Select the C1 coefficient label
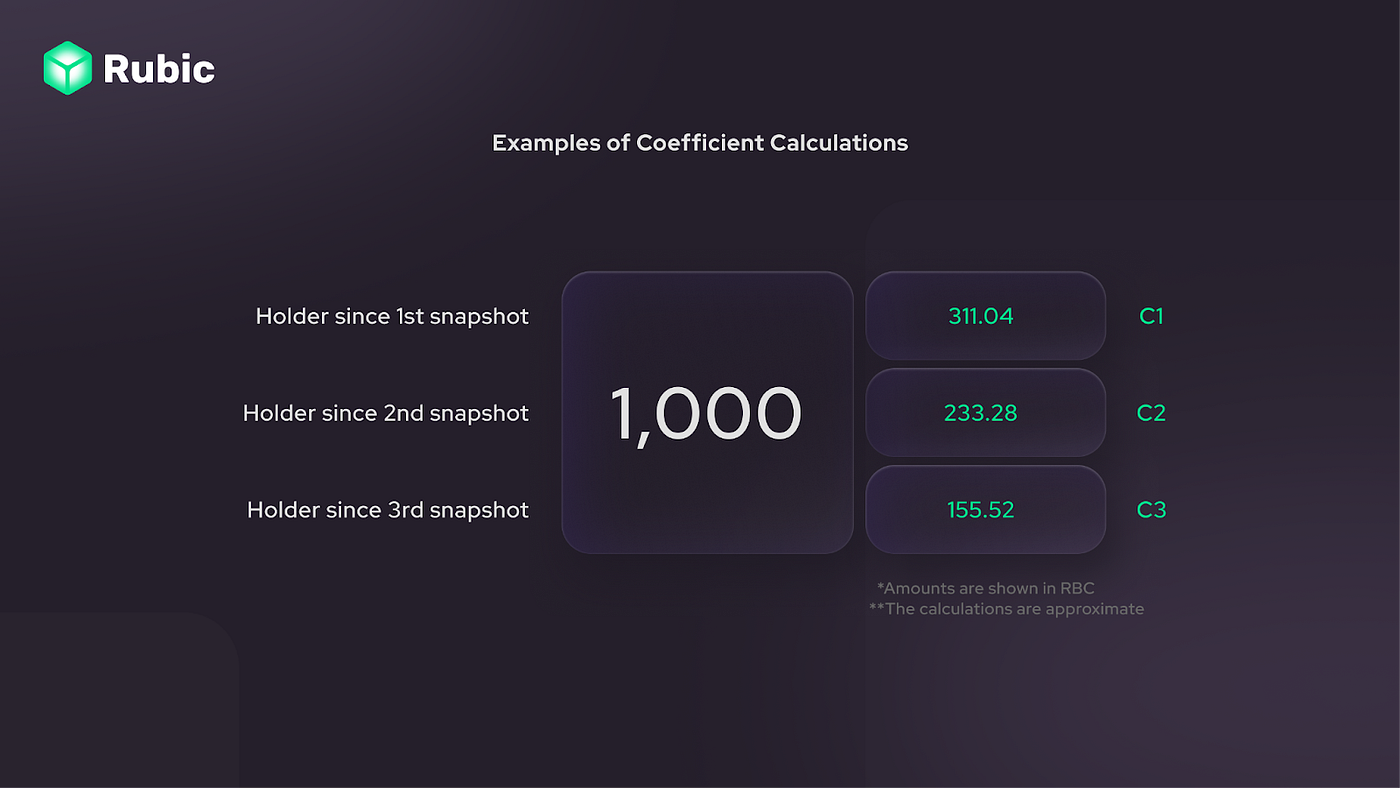This screenshot has height=788, width=1400. pos(1151,316)
